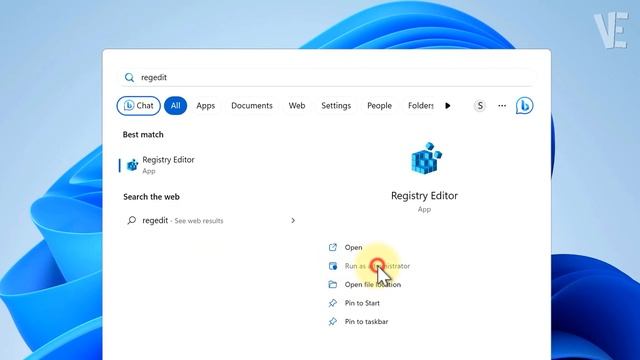The height and width of the screenshot is (360, 640).
Task: Choose Open in the actions list
Action: [353, 247]
